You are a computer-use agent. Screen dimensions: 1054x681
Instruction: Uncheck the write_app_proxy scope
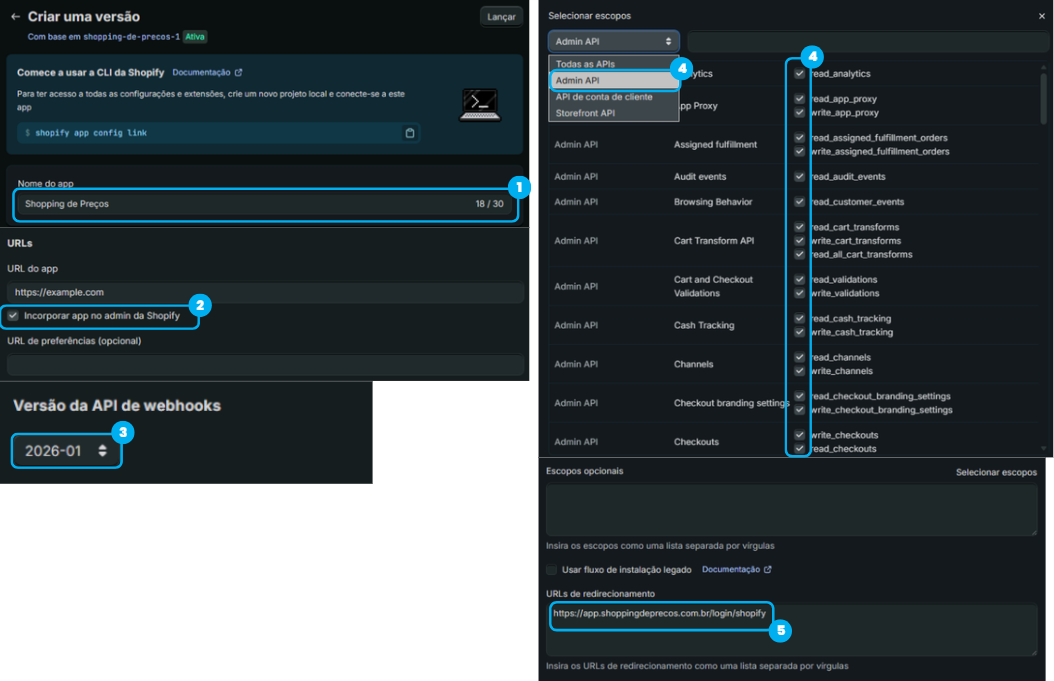(x=799, y=113)
